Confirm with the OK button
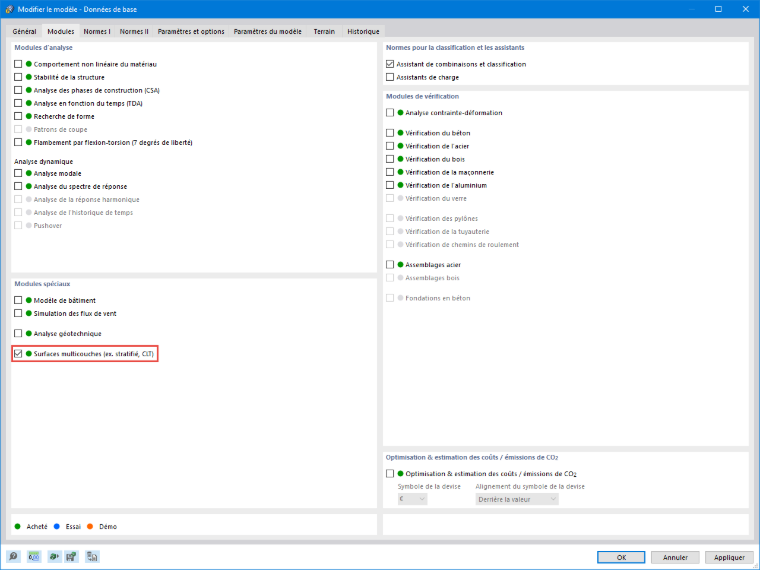This screenshot has width=760, height=570. (621, 557)
